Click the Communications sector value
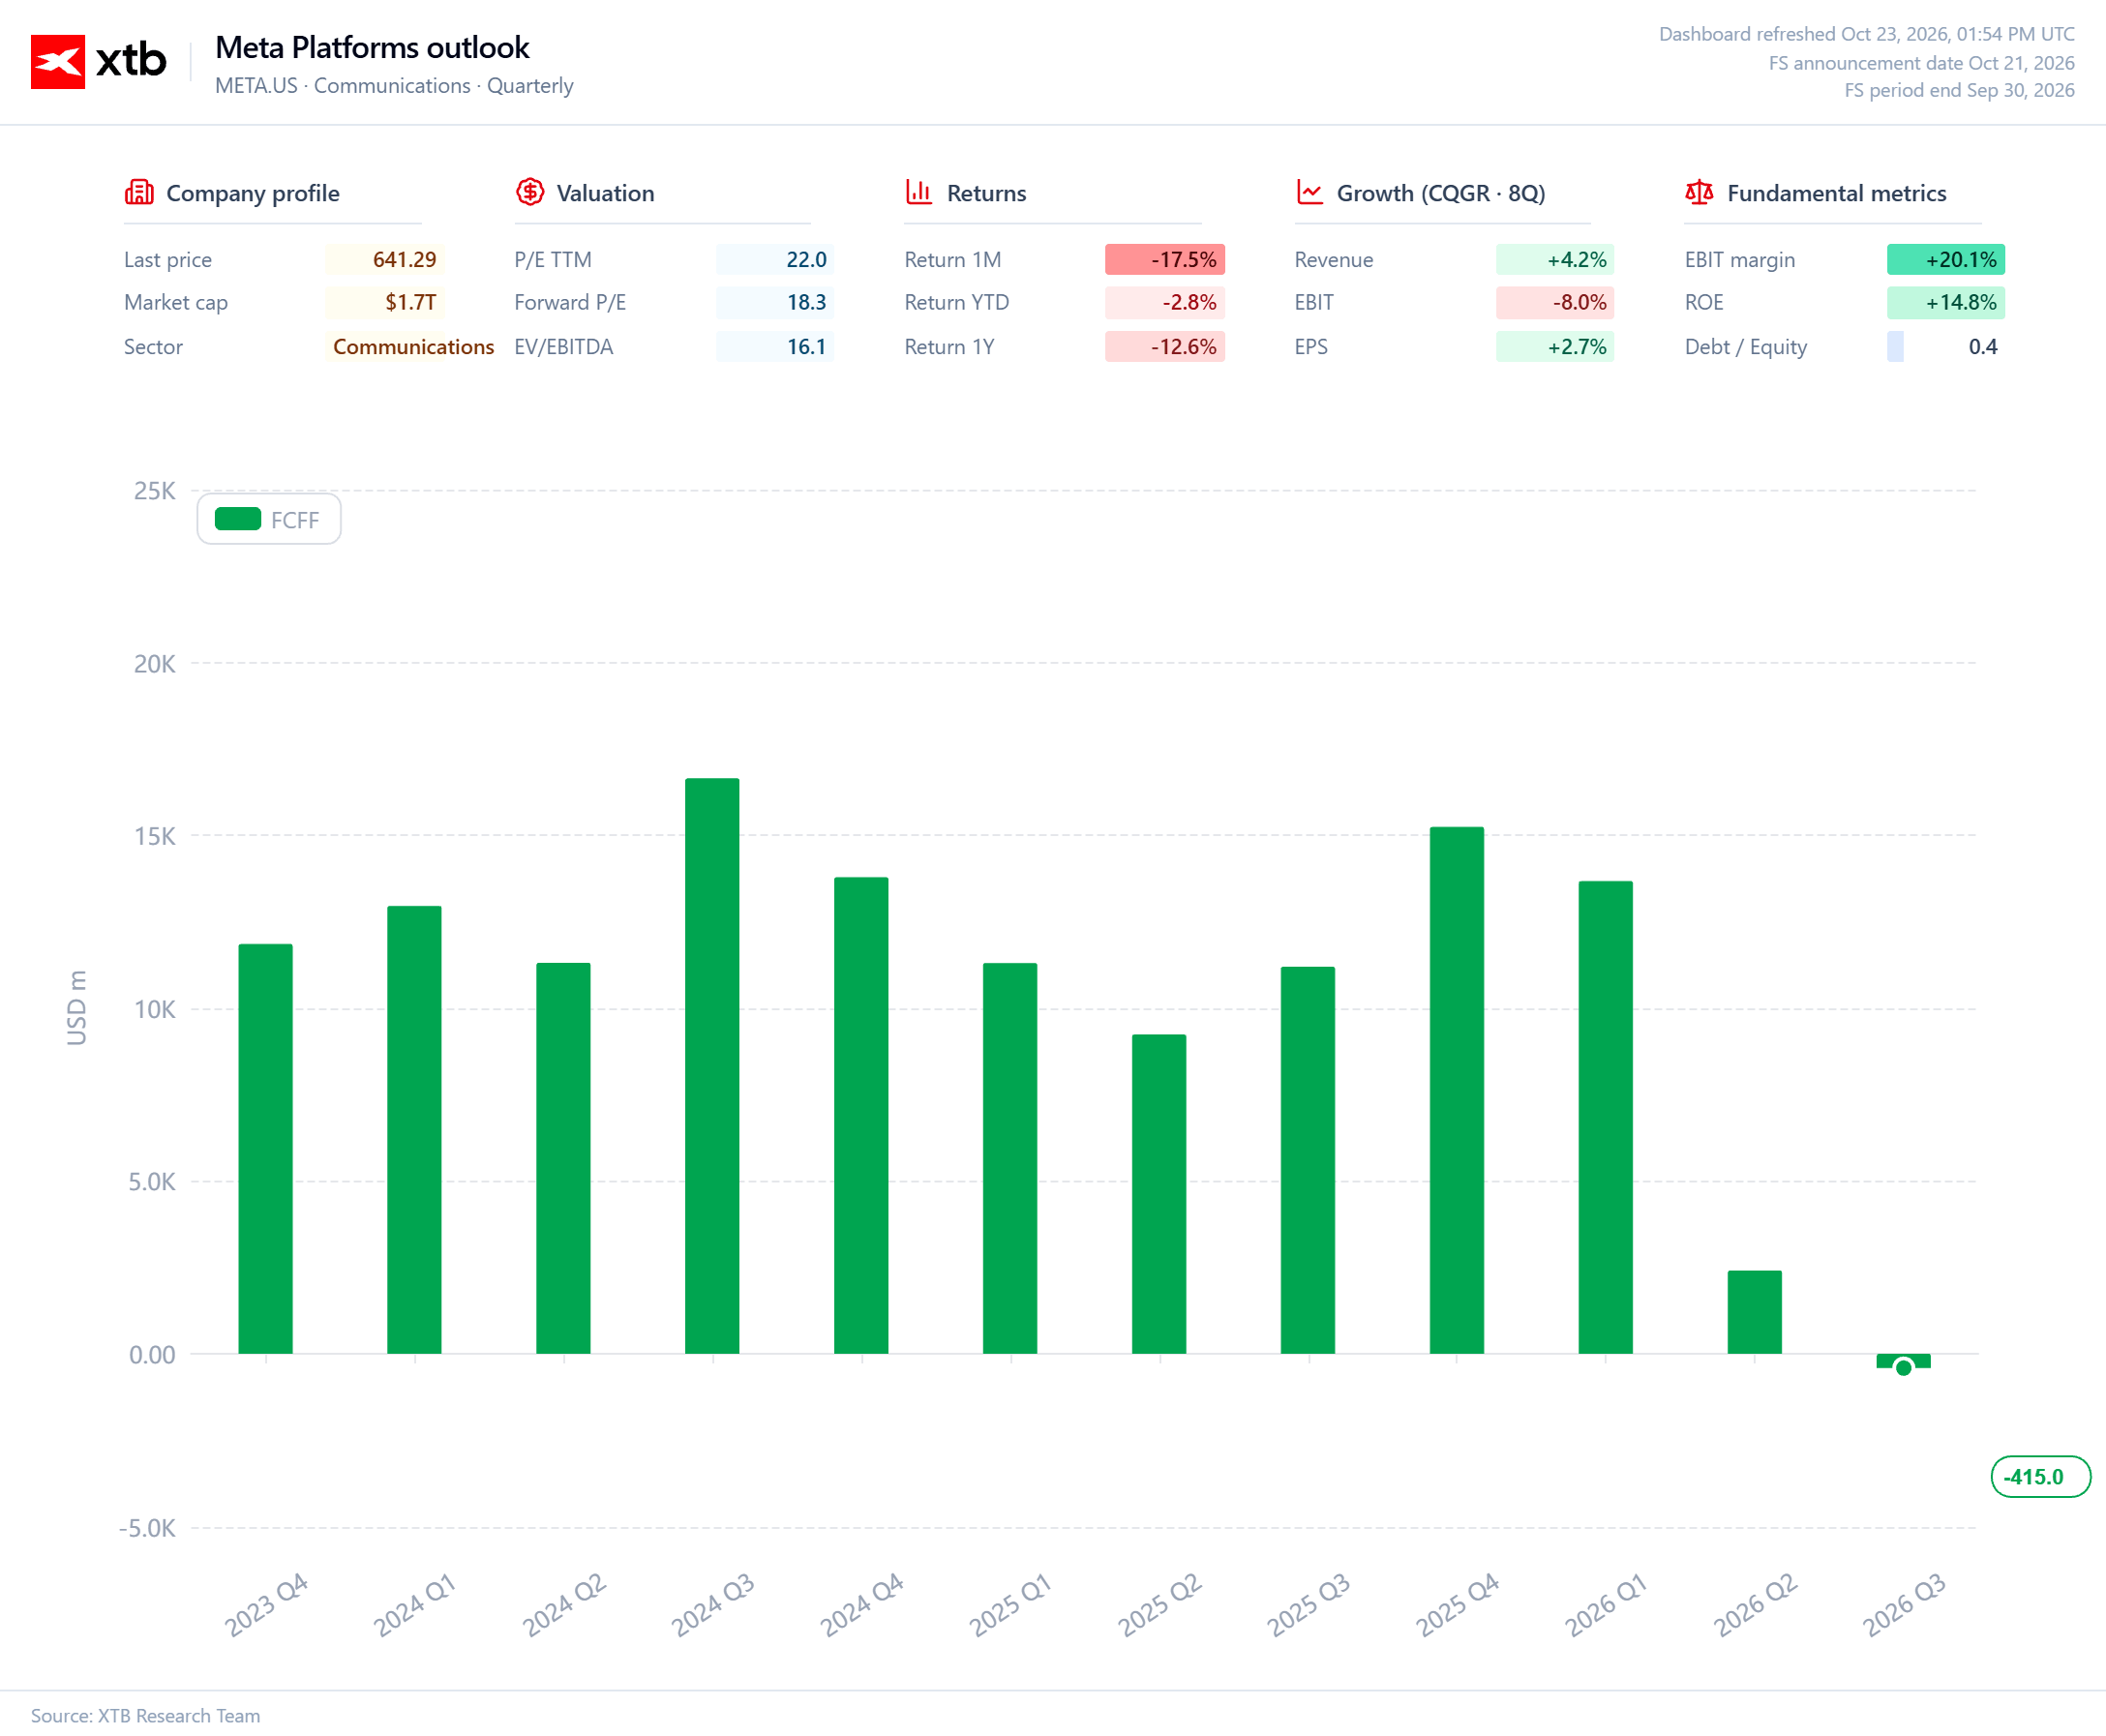 [x=413, y=347]
